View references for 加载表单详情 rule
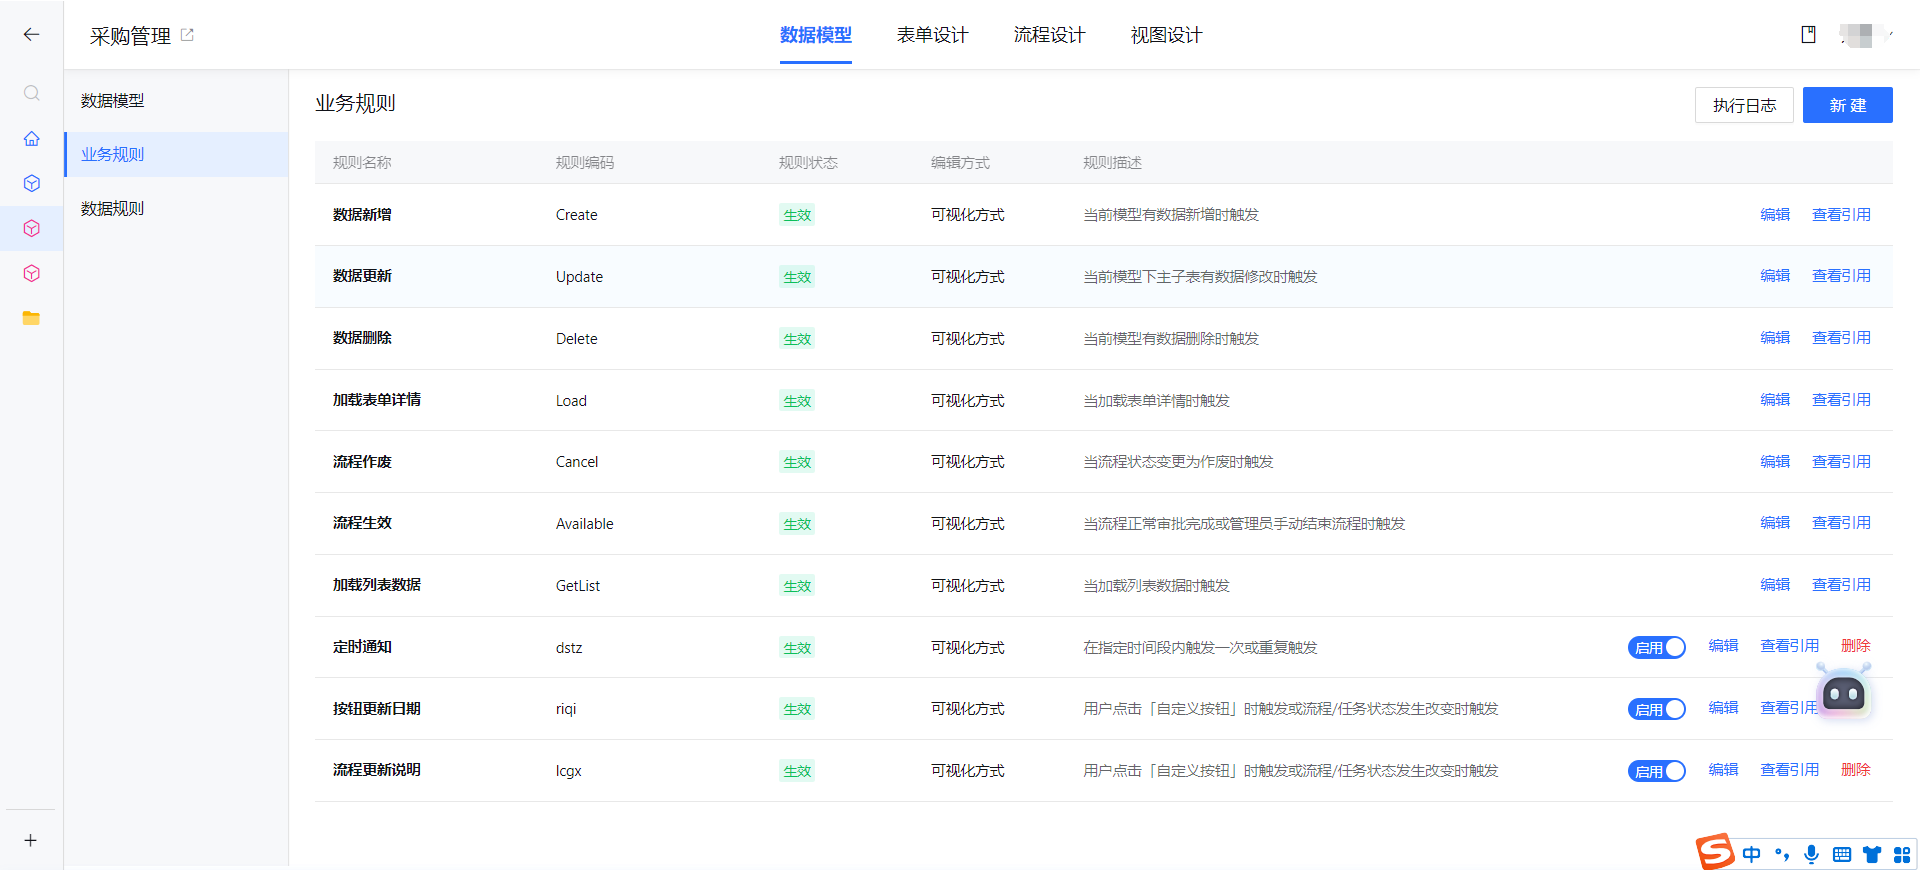The width and height of the screenshot is (1920, 870). click(x=1841, y=399)
